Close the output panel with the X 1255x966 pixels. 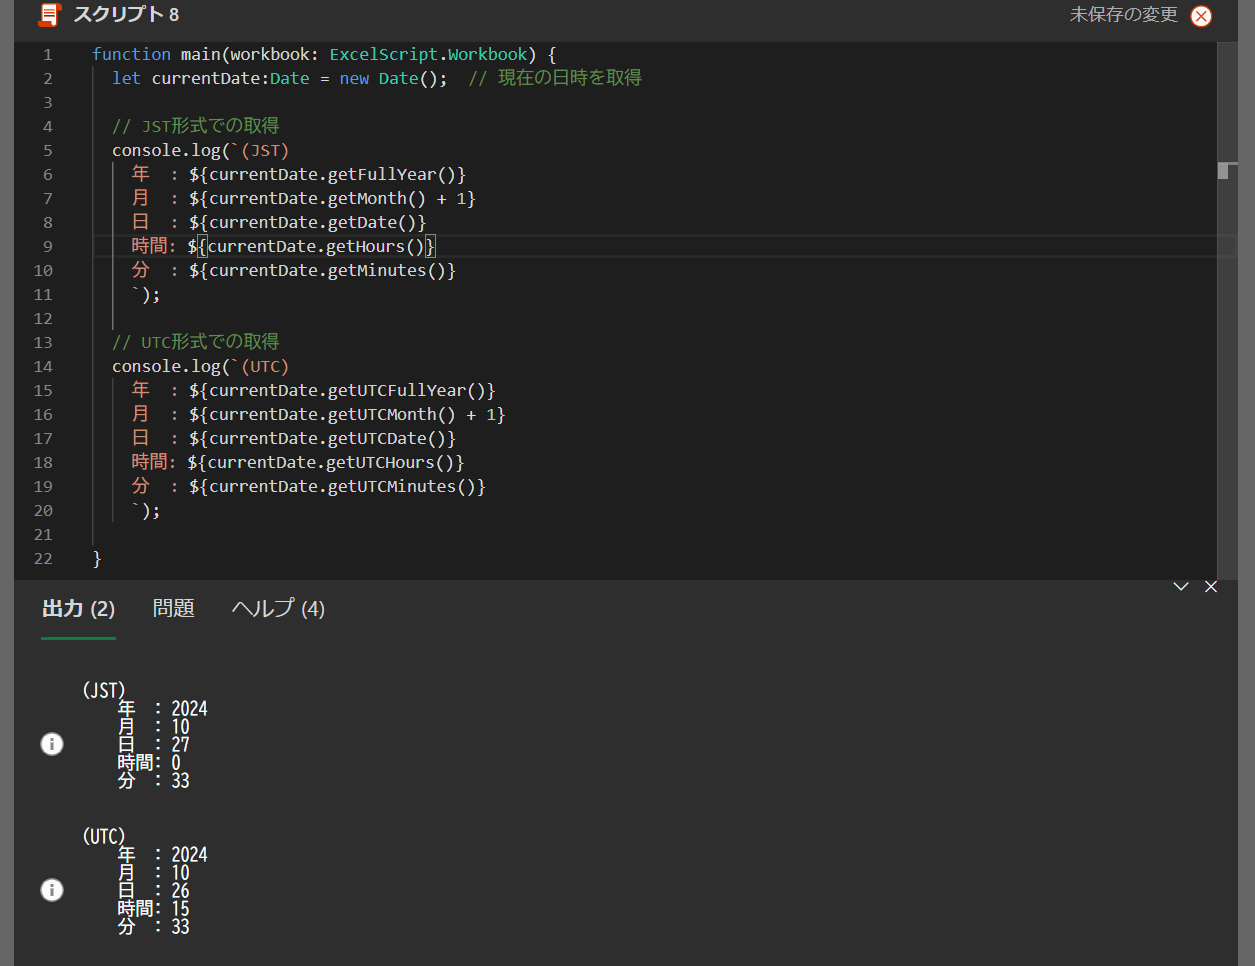(1211, 587)
